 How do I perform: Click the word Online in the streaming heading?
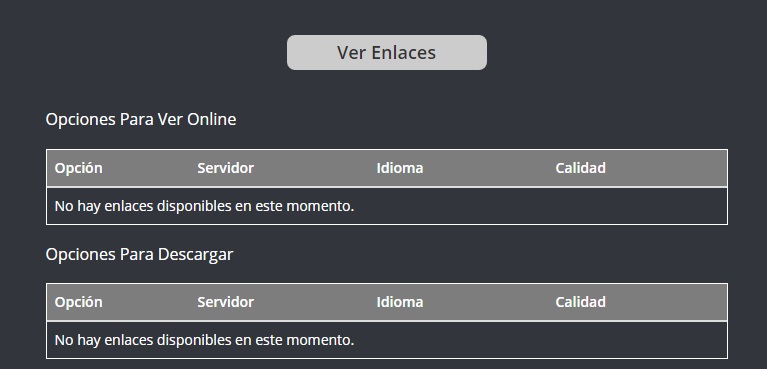[211, 119]
